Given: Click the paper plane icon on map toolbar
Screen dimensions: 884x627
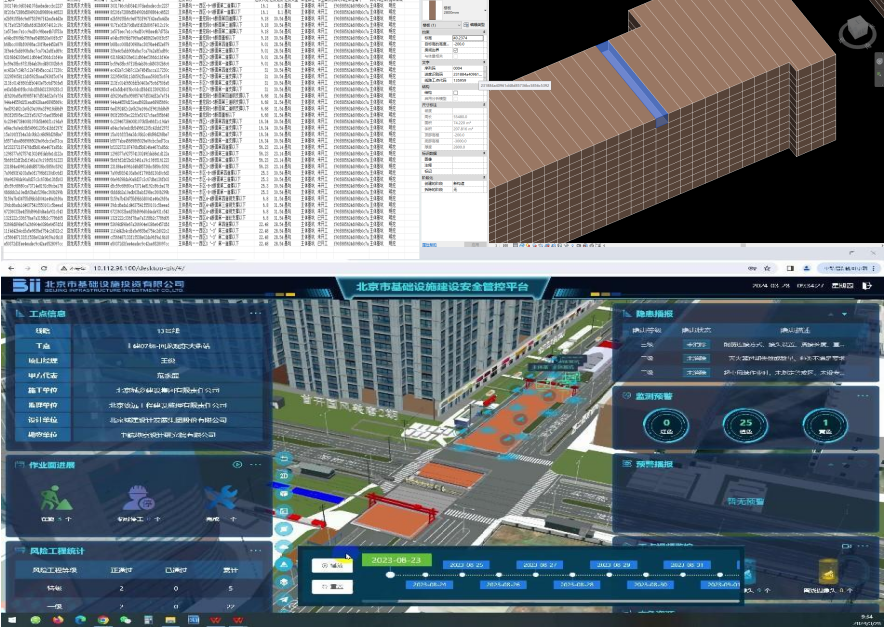Looking at the screenshot, I should [284, 600].
